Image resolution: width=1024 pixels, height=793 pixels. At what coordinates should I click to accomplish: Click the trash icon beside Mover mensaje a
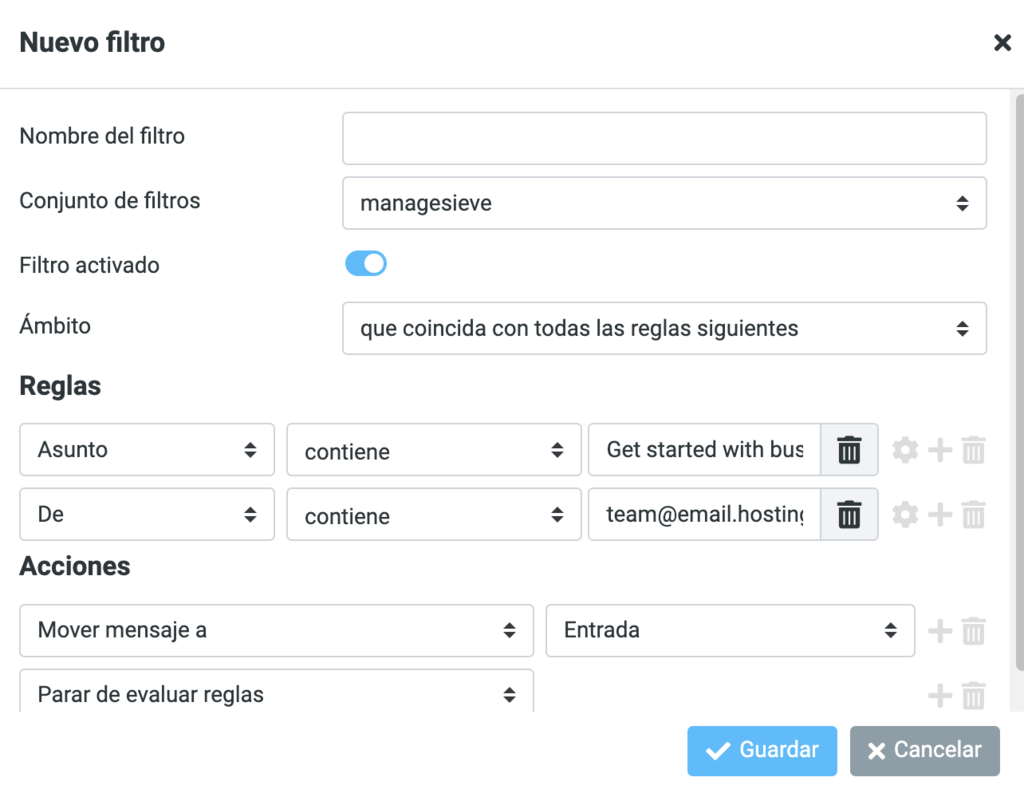[x=974, y=631]
